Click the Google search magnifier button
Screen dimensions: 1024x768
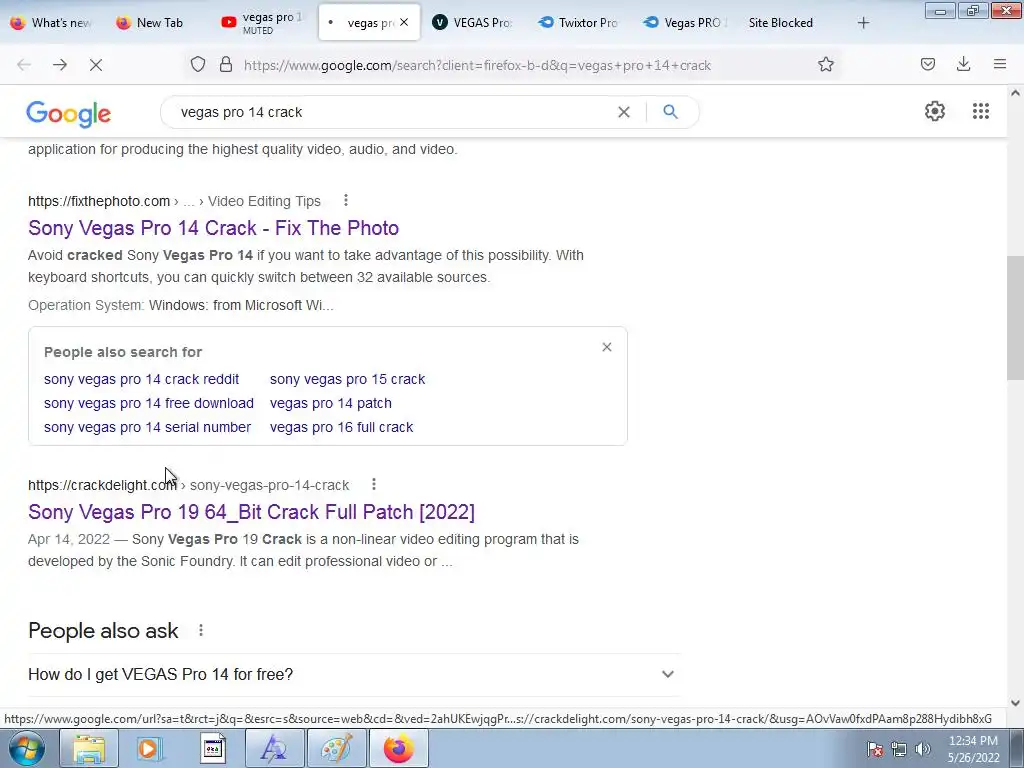pos(671,112)
